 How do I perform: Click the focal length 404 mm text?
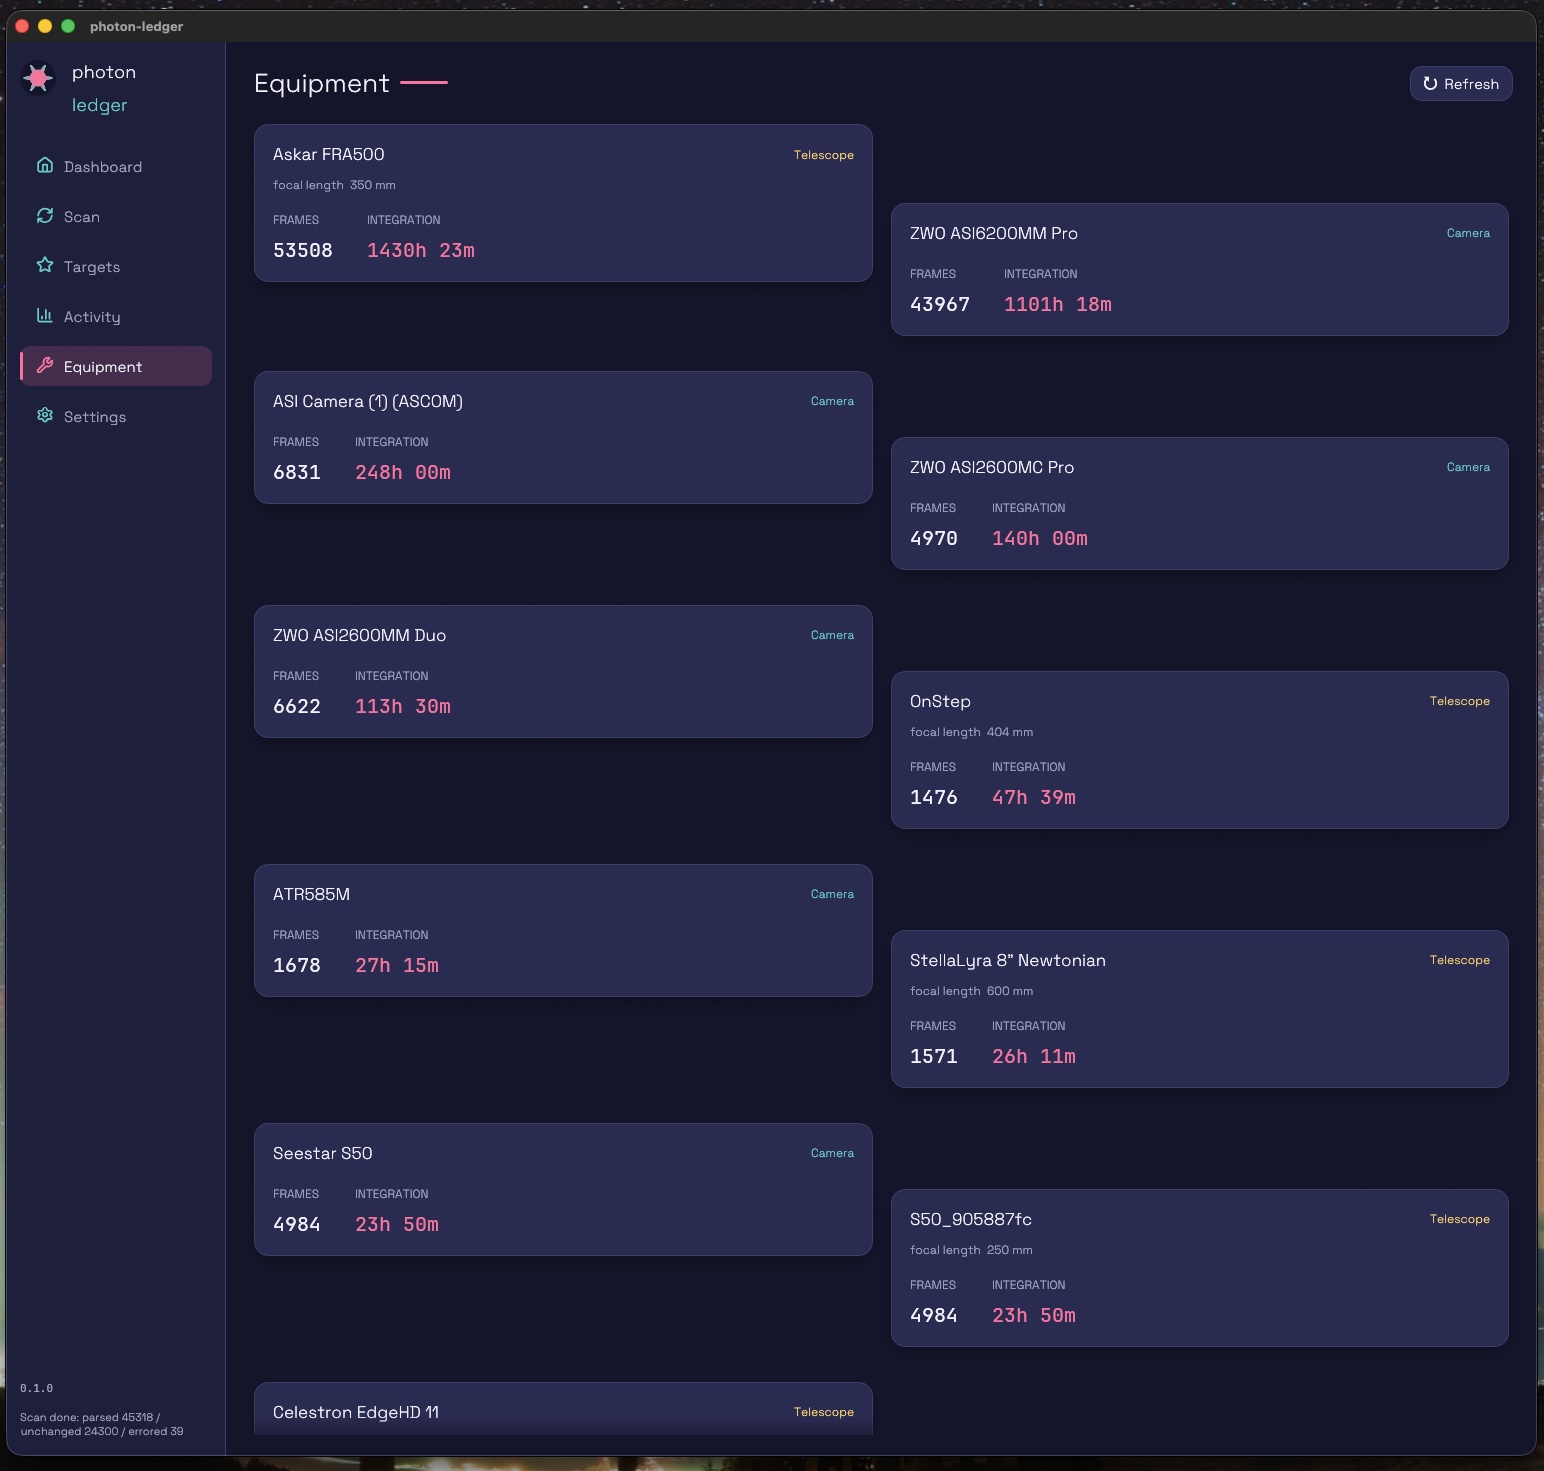tap(971, 732)
